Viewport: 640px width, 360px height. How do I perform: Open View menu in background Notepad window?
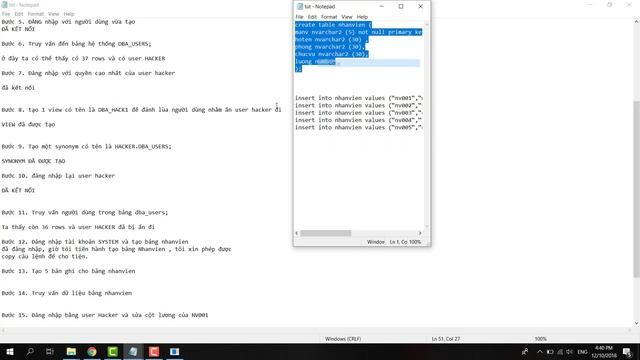point(53,14)
